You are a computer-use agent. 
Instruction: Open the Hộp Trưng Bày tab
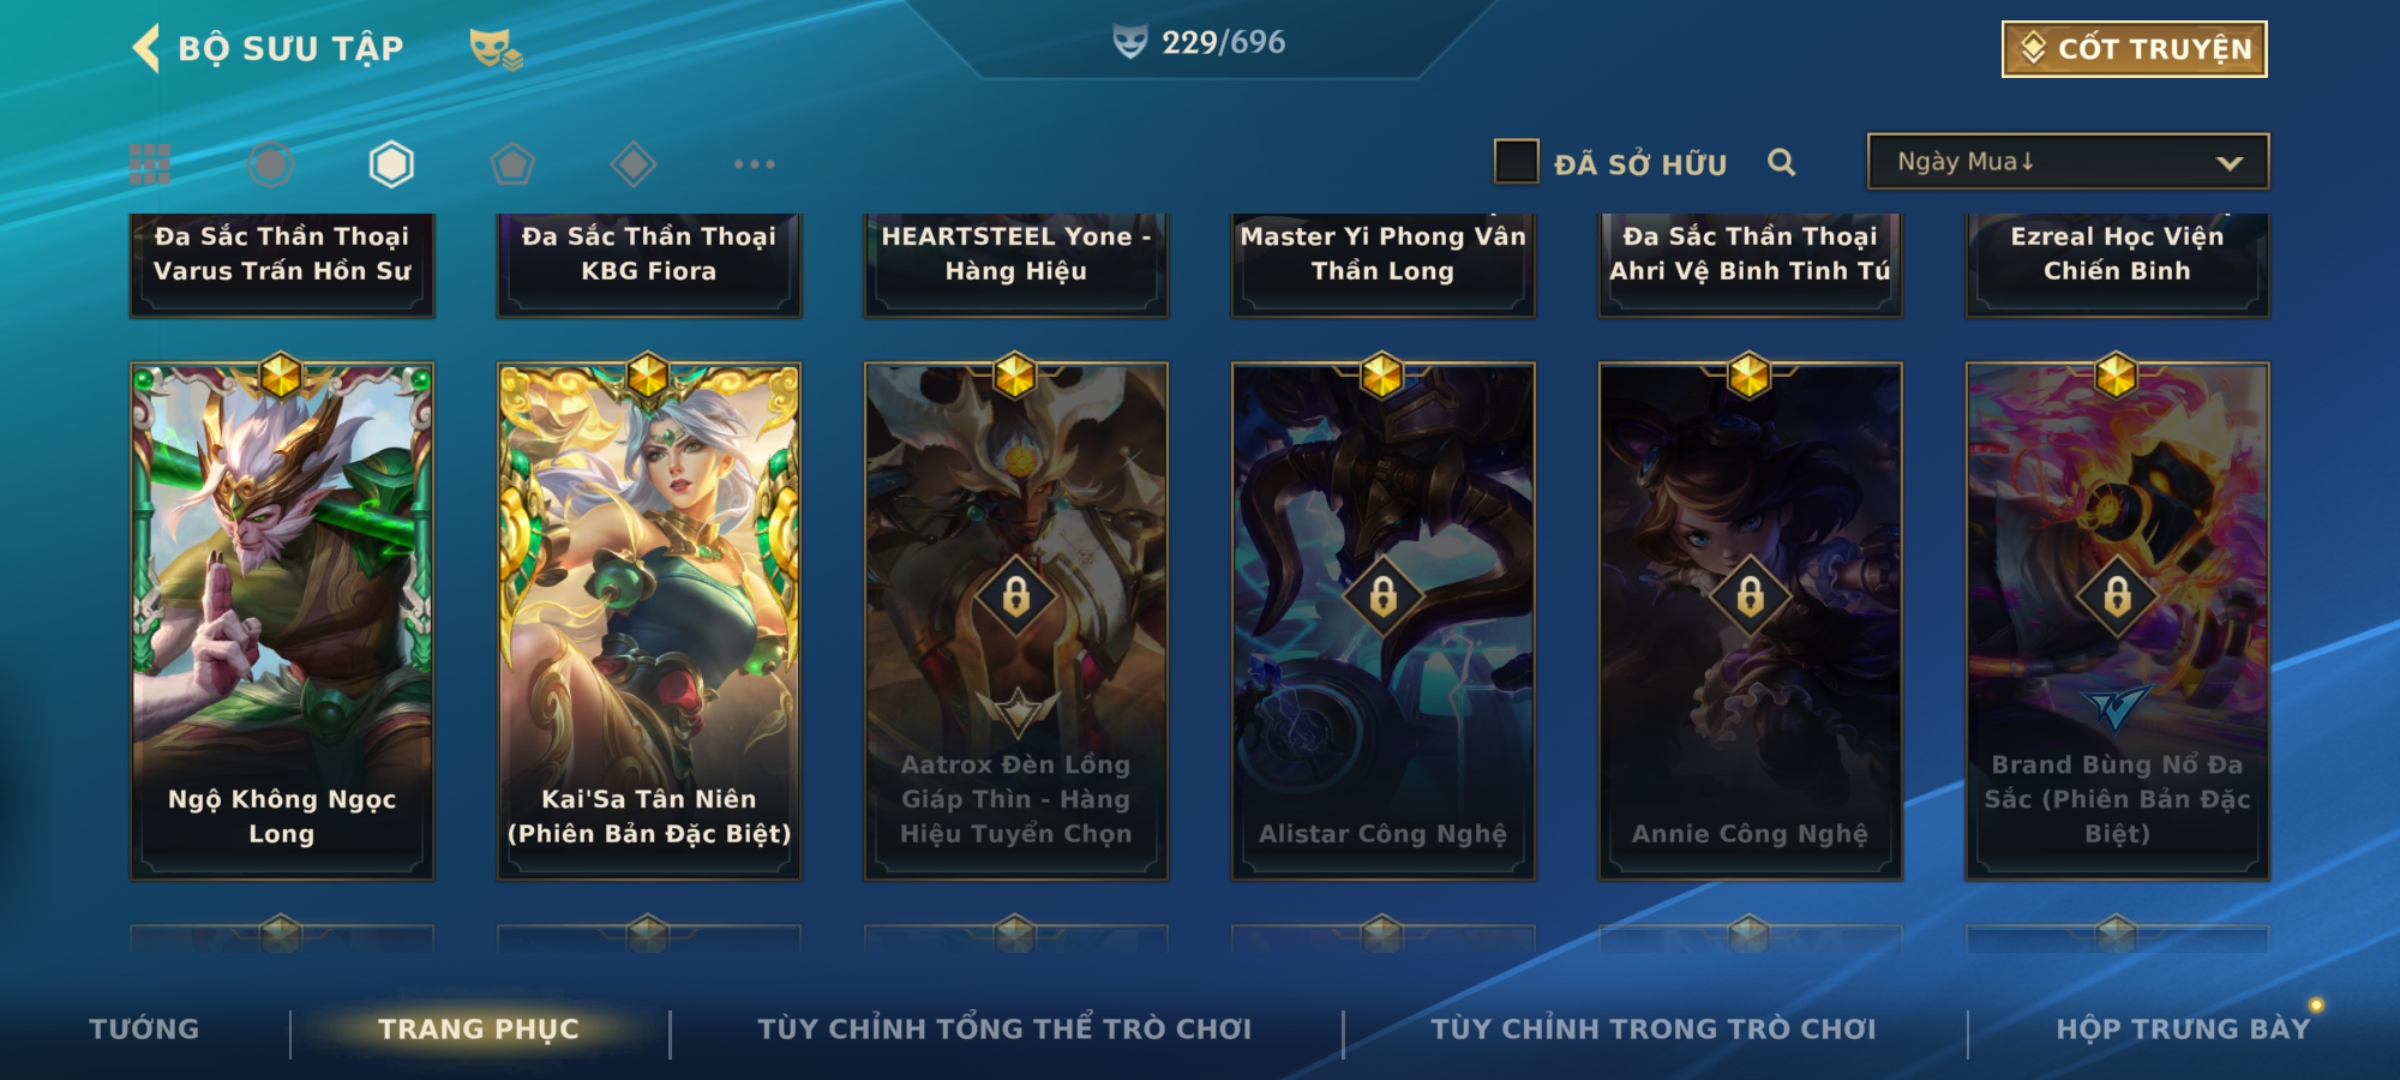[2183, 1029]
